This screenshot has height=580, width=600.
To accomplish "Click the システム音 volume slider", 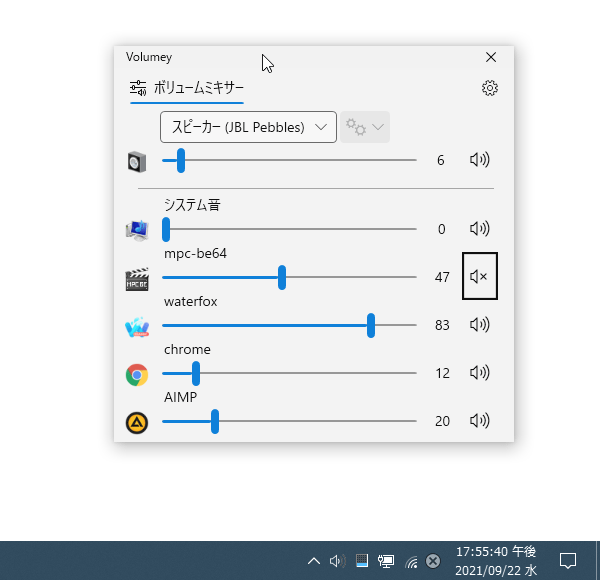I will 289,229.
